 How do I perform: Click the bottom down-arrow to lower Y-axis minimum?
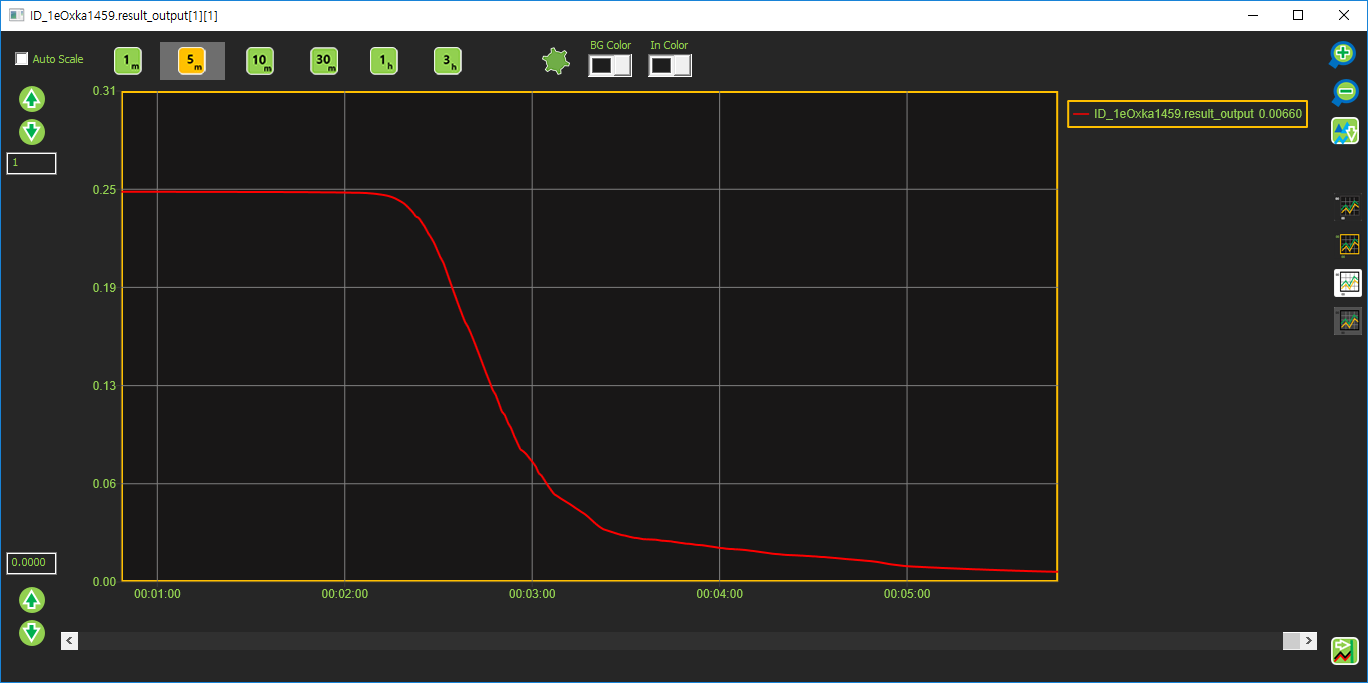pyautogui.click(x=32, y=632)
